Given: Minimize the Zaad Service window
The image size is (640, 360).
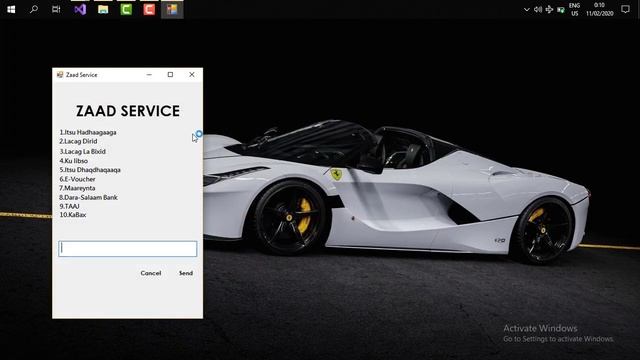Looking at the screenshot, I should tap(149, 75).
